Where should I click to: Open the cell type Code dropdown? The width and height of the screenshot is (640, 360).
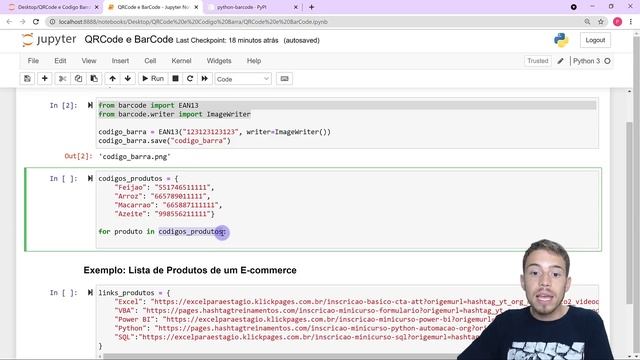click(x=243, y=79)
